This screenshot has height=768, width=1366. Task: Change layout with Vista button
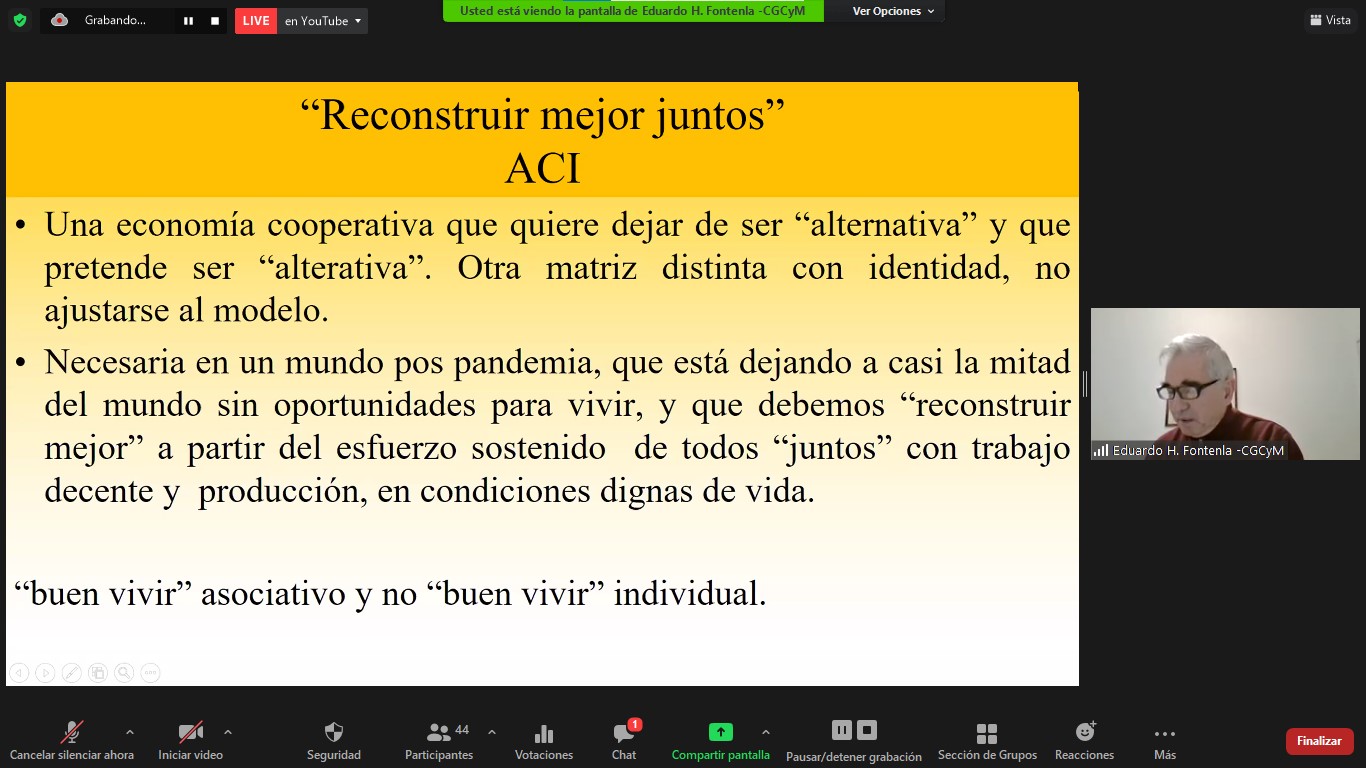click(1329, 20)
